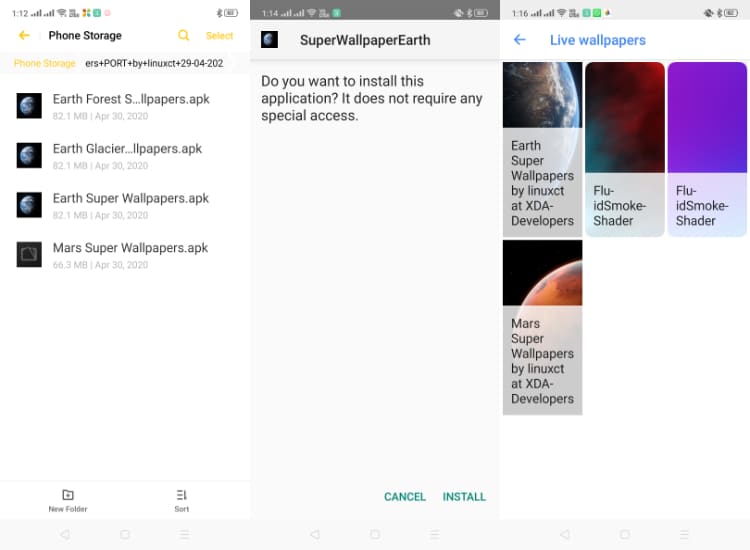Tap home square button on installer screen

click(375, 534)
